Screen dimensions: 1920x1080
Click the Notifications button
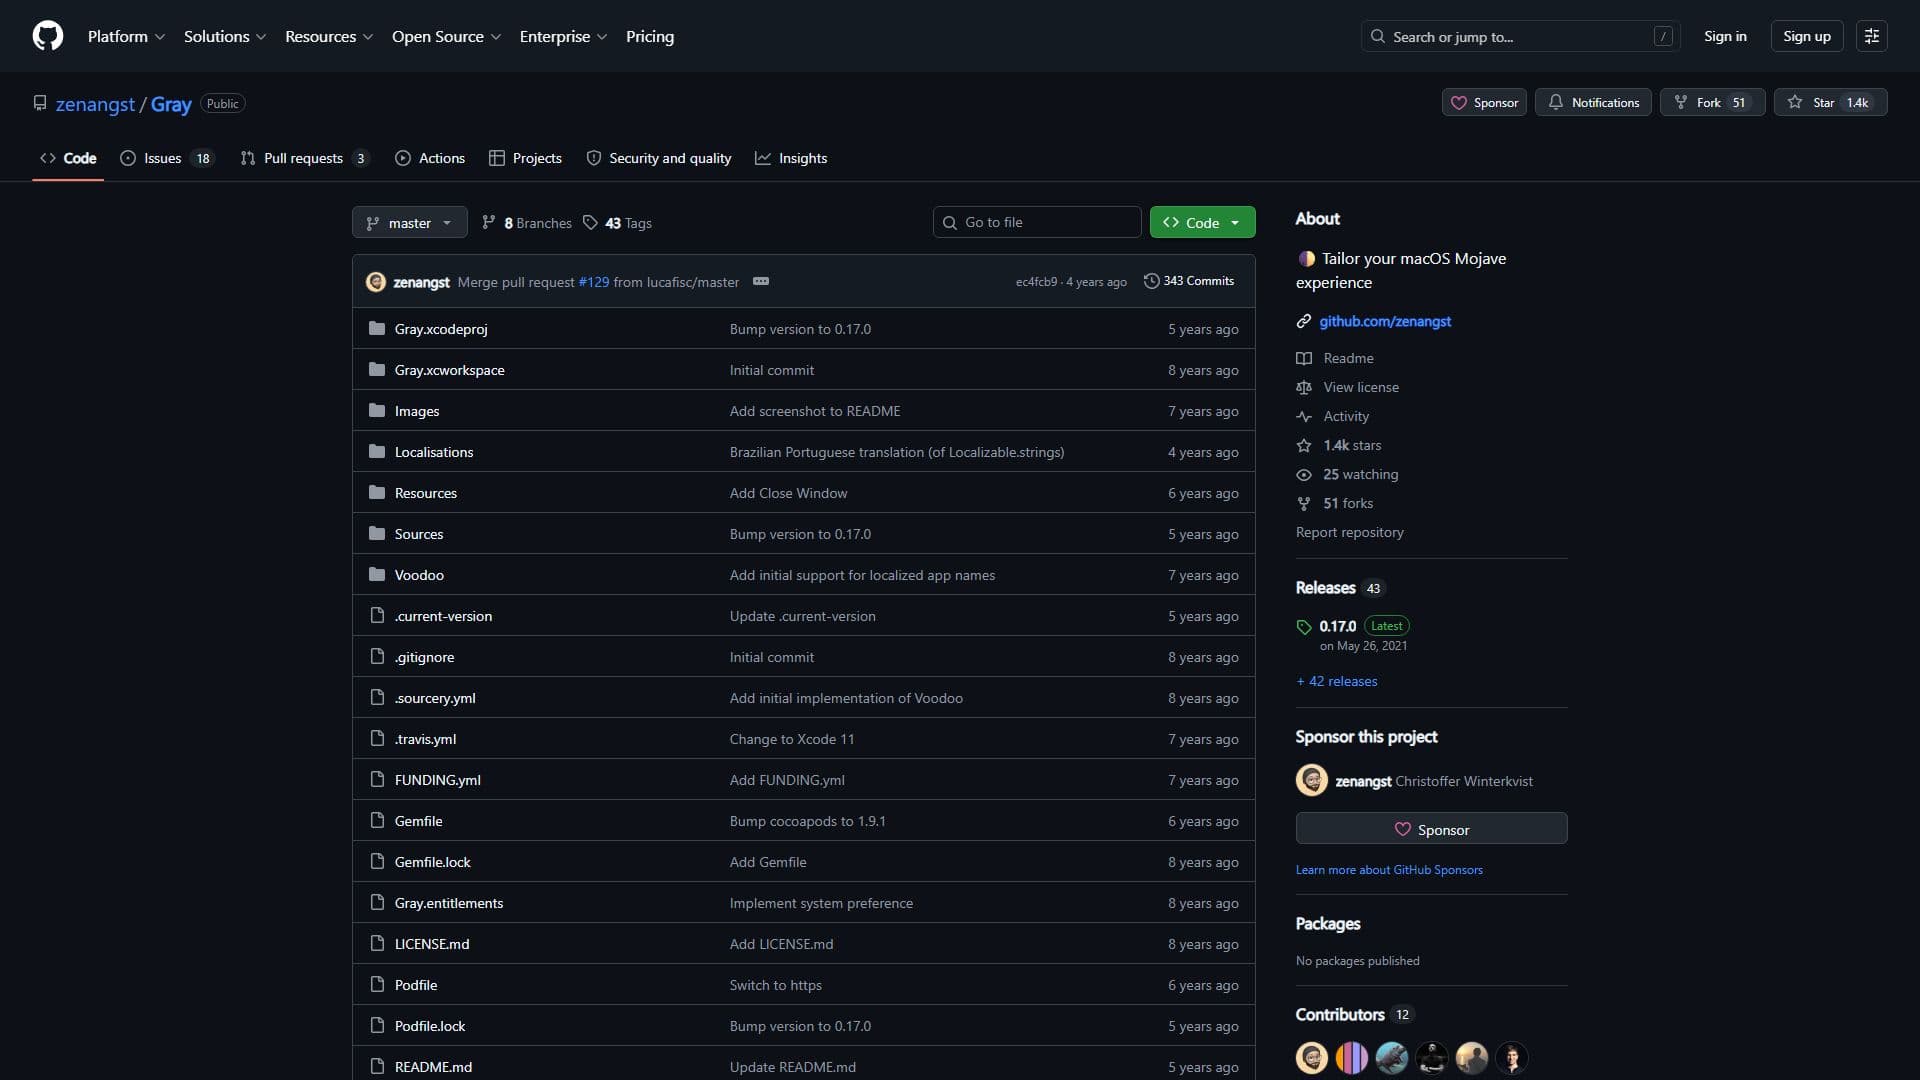pyautogui.click(x=1593, y=102)
